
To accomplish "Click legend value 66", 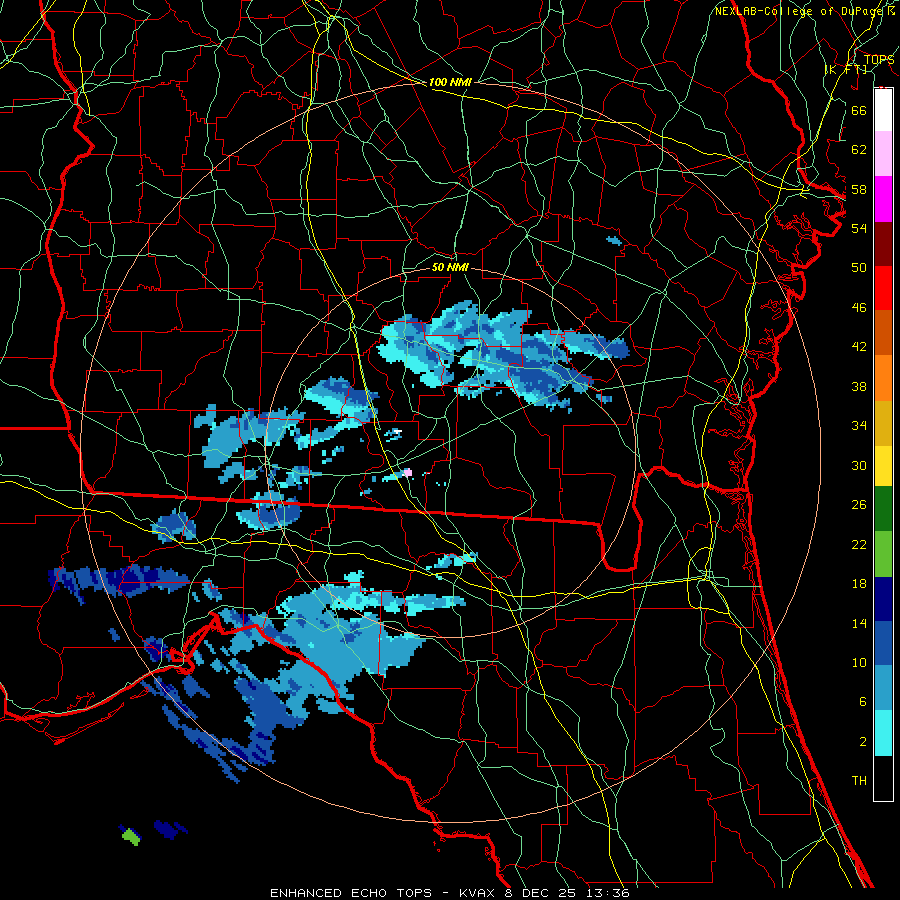I will point(859,110).
